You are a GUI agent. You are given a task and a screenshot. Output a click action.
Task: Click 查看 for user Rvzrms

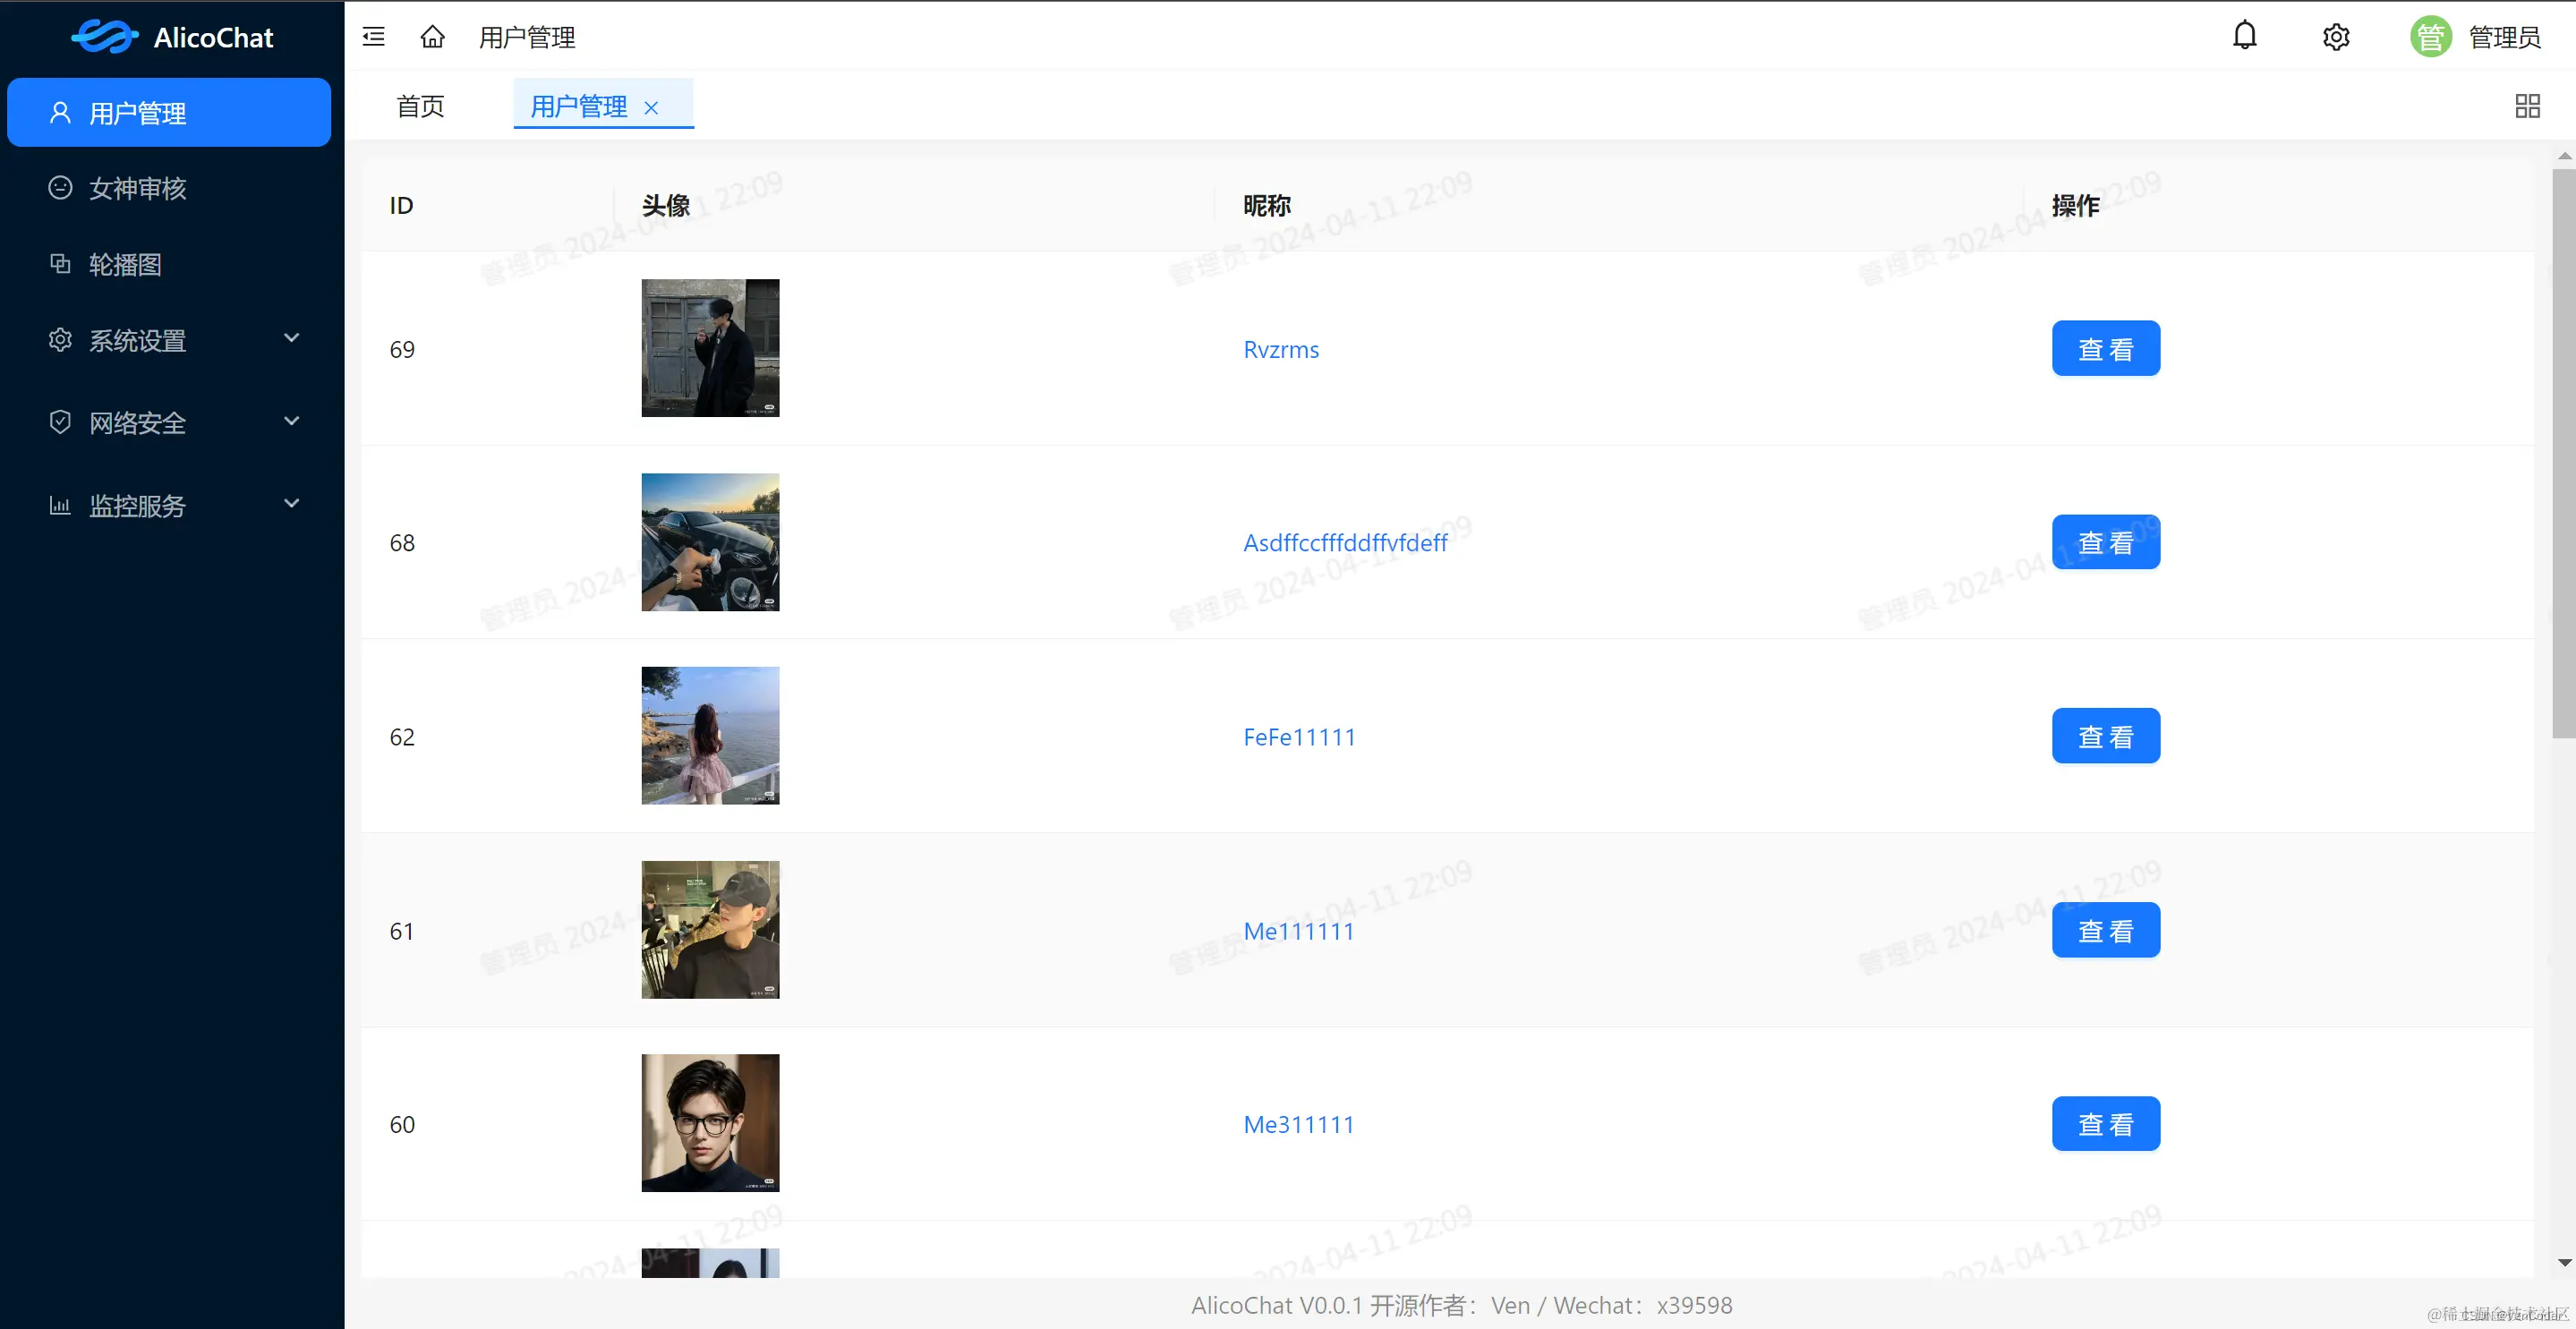[2105, 349]
